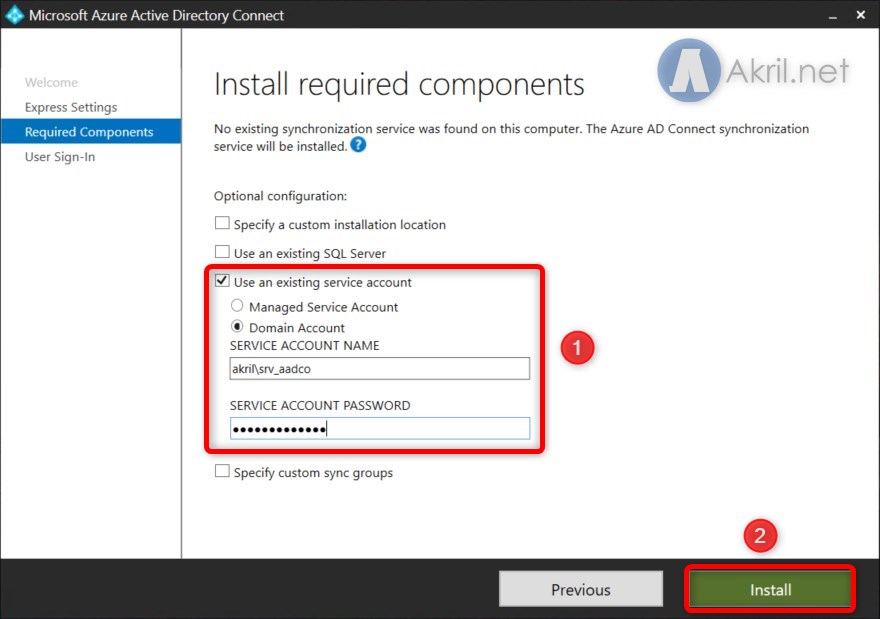Minimize the Azure AD Connect window

(833, 15)
